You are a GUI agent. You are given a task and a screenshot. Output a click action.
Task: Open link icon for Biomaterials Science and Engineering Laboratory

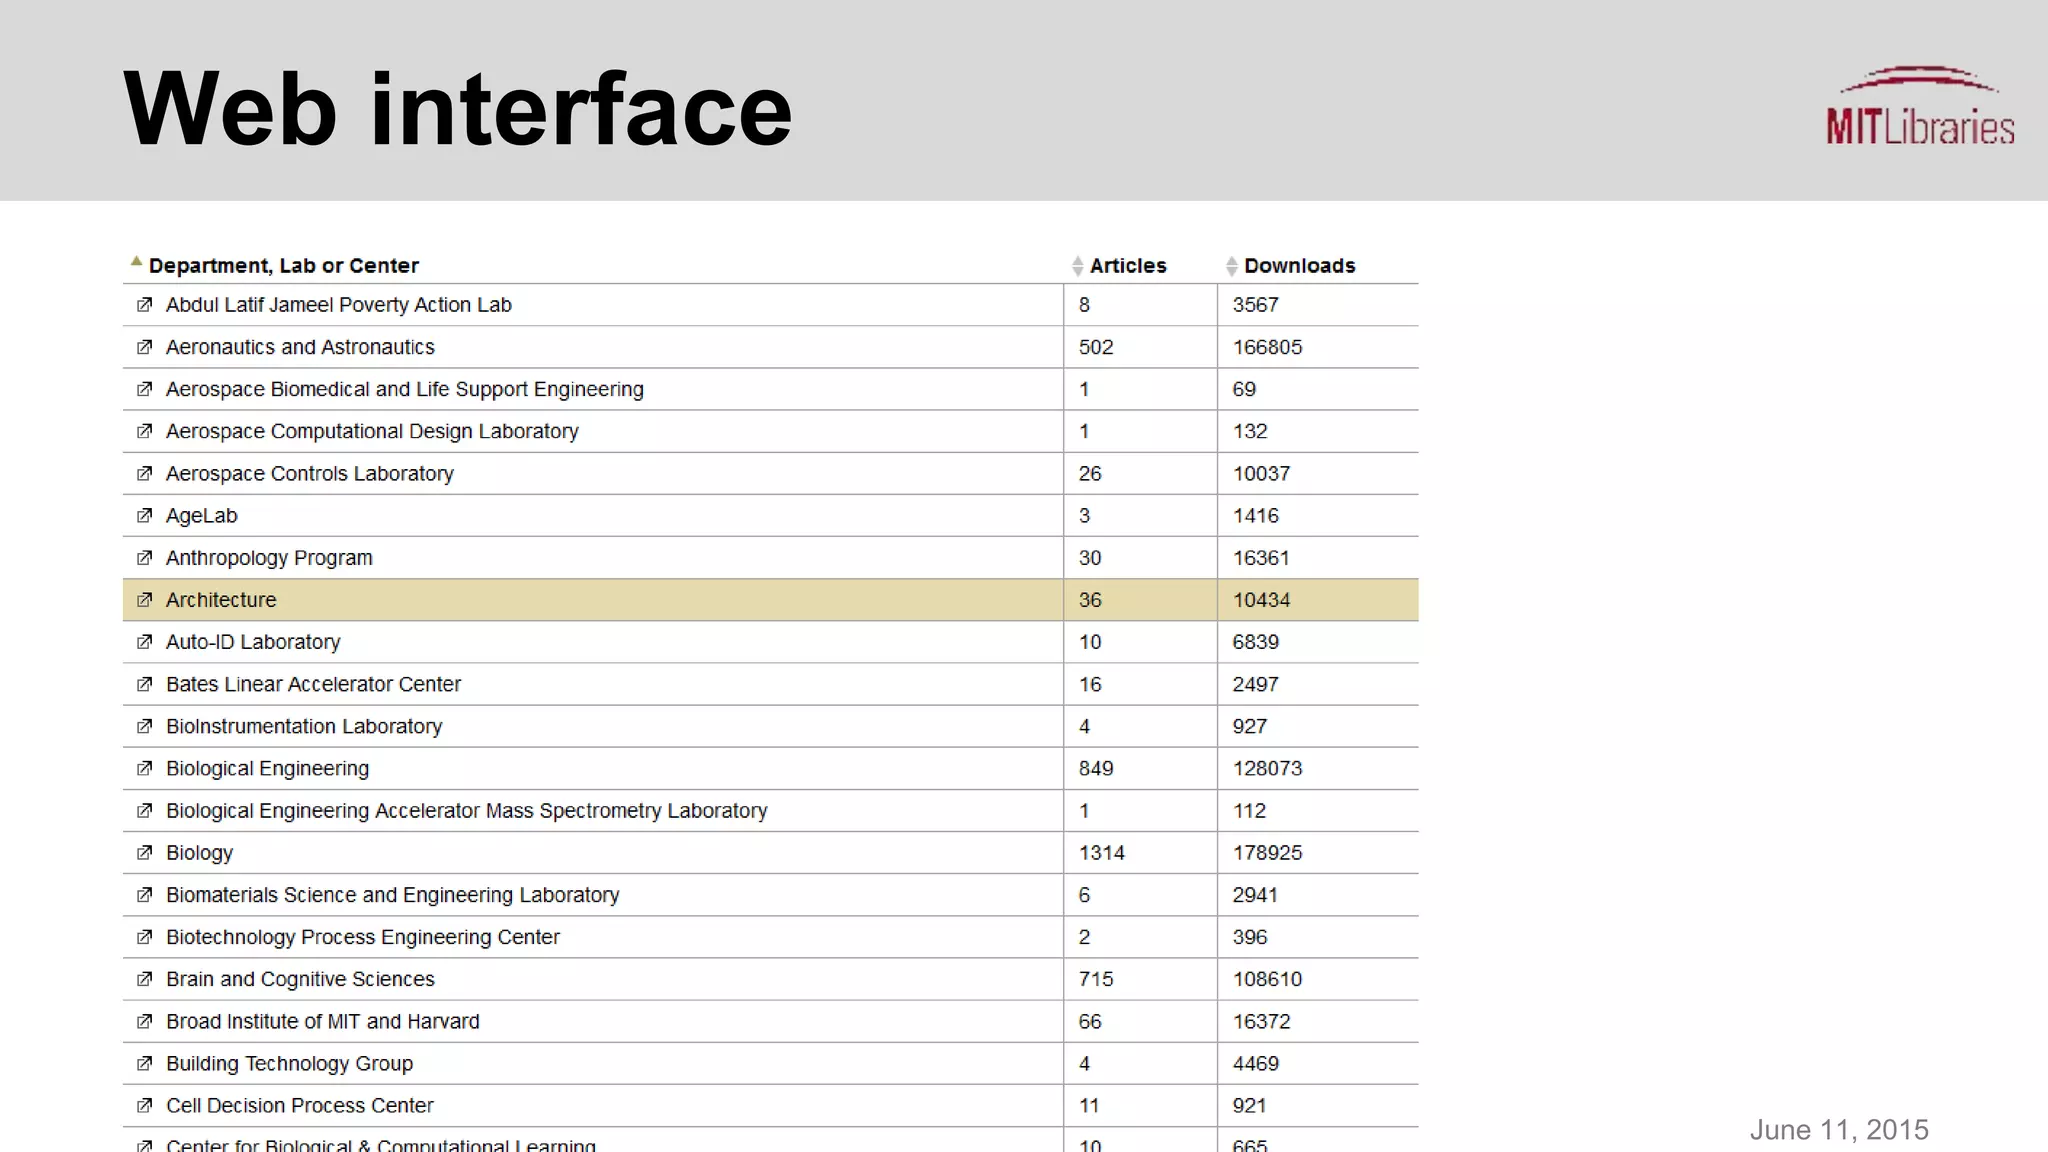click(x=145, y=895)
